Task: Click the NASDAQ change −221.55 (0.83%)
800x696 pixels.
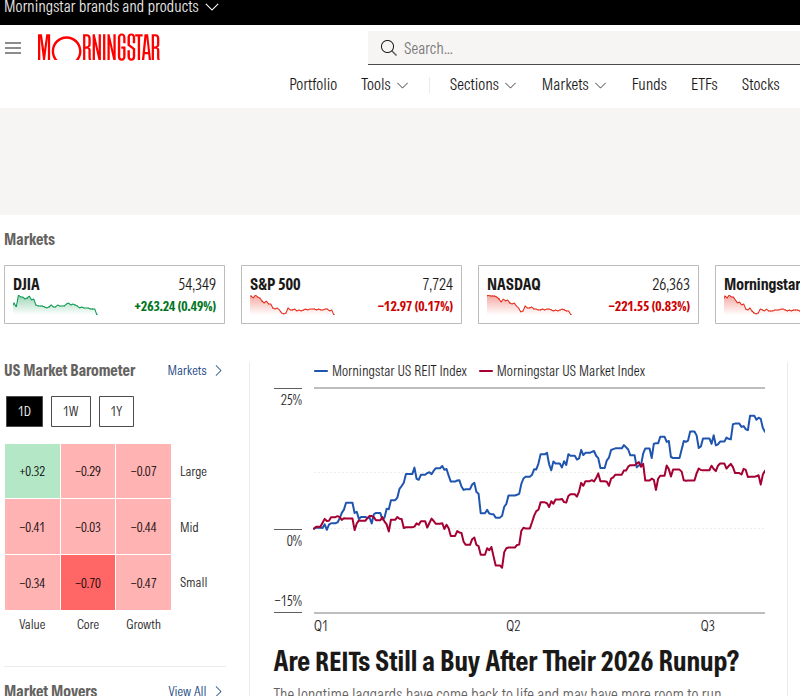Action: point(648,306)
